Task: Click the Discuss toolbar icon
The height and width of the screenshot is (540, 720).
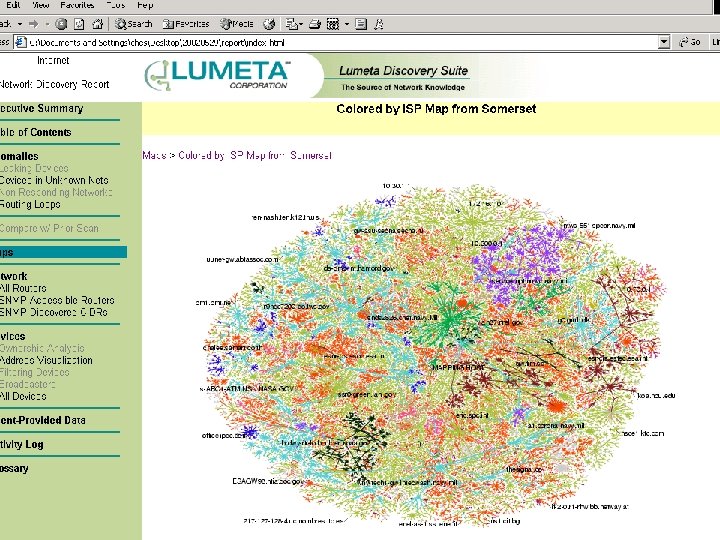Action: (361, 24)
